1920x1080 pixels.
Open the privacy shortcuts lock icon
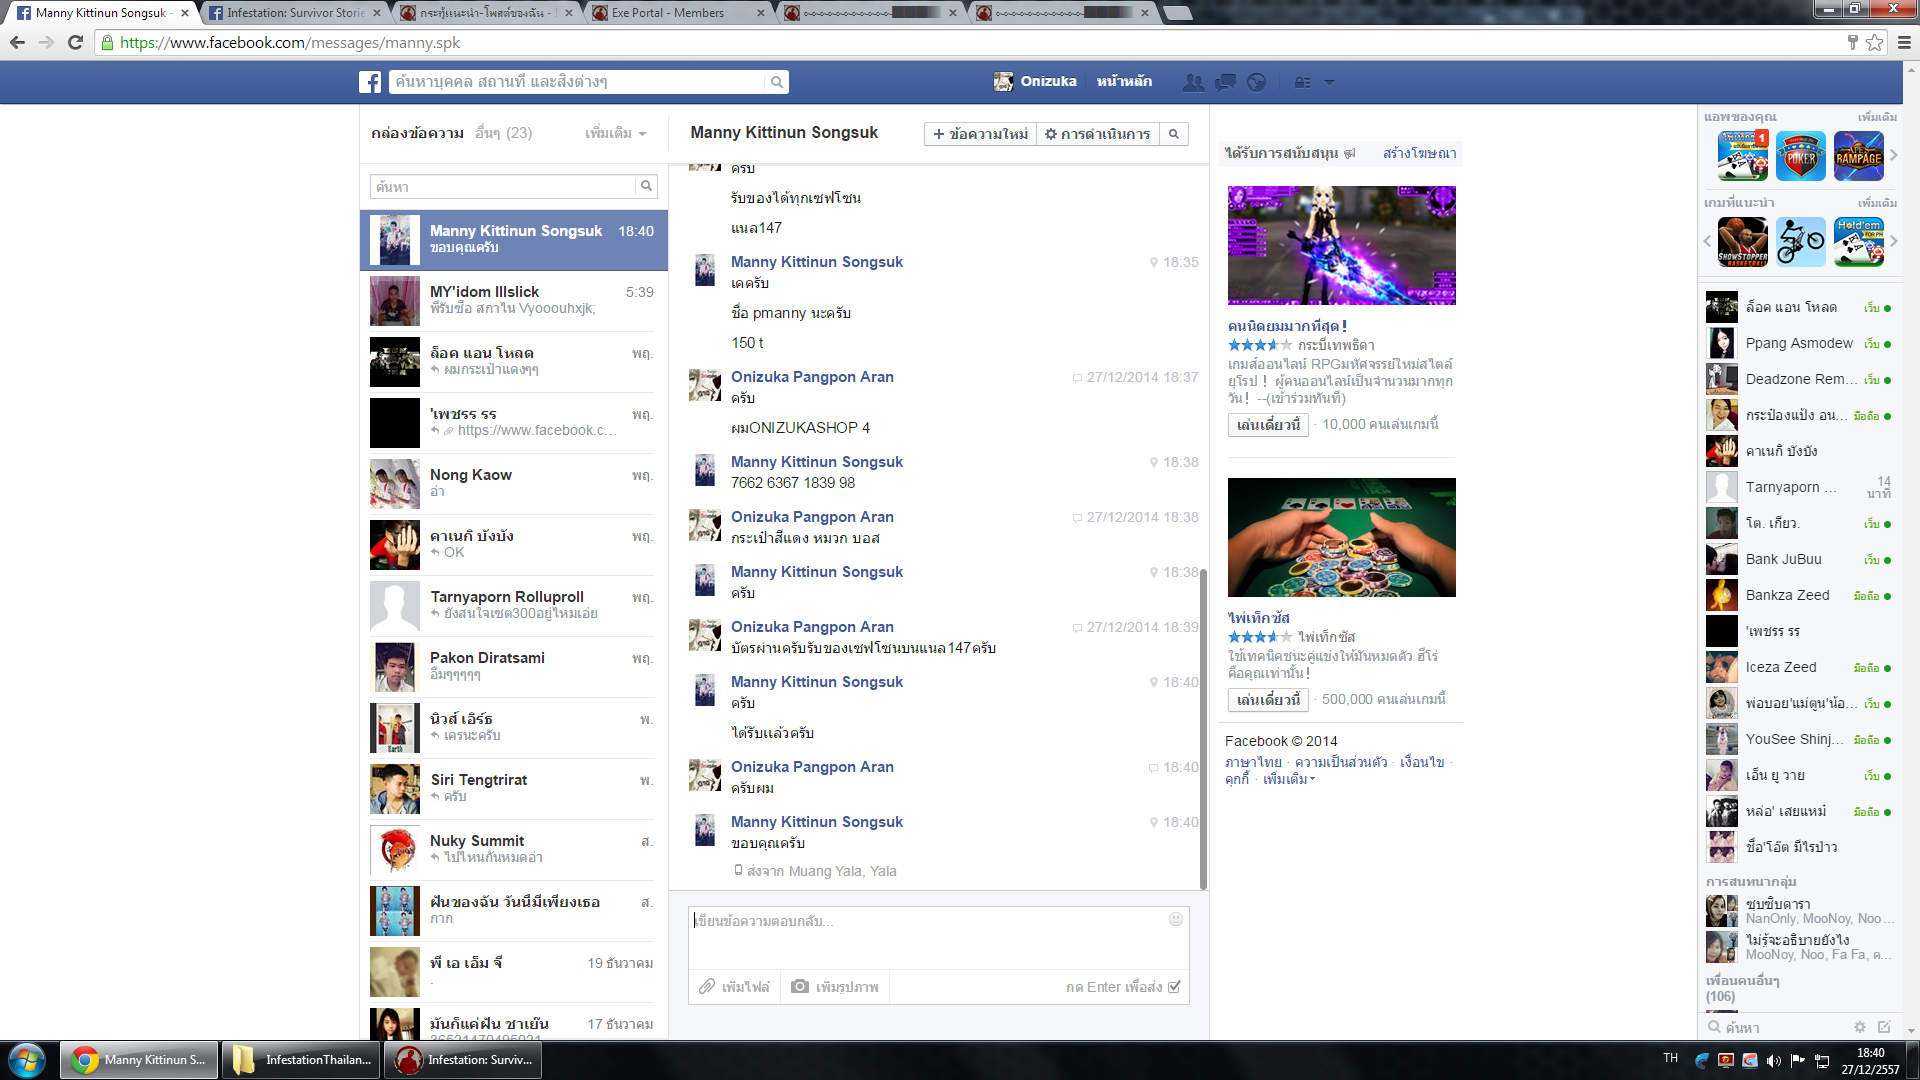[1302, 82]
